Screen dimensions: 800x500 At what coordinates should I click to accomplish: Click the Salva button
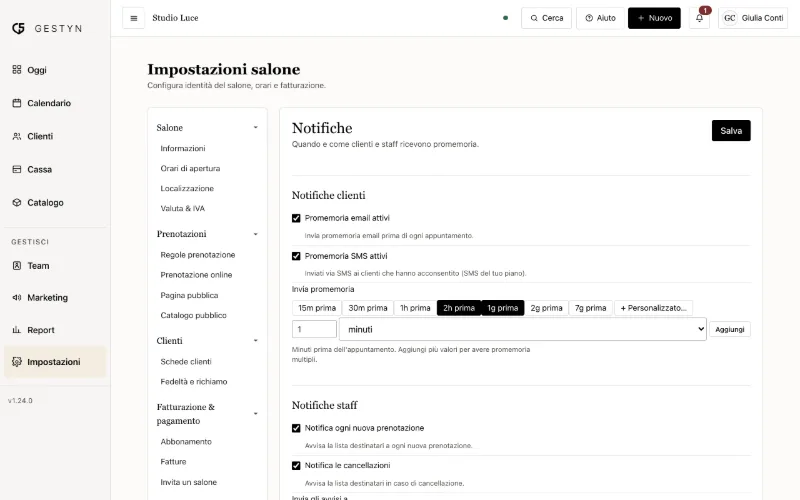click(x=731, y=131)
